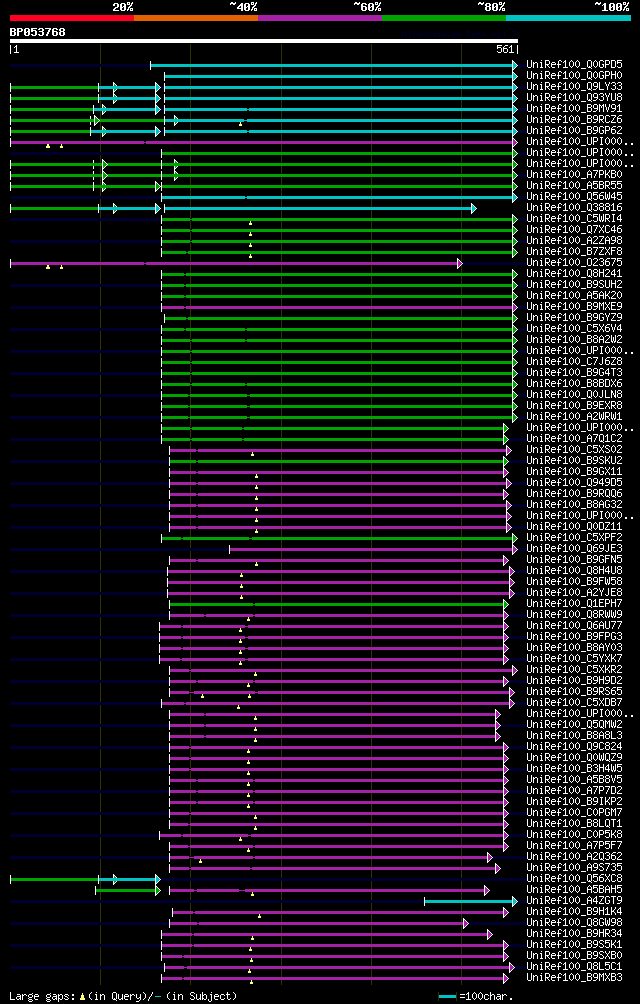Open hit UniRef100_B9MV91
Screen dimensions: 640x1004
[574, 109]
